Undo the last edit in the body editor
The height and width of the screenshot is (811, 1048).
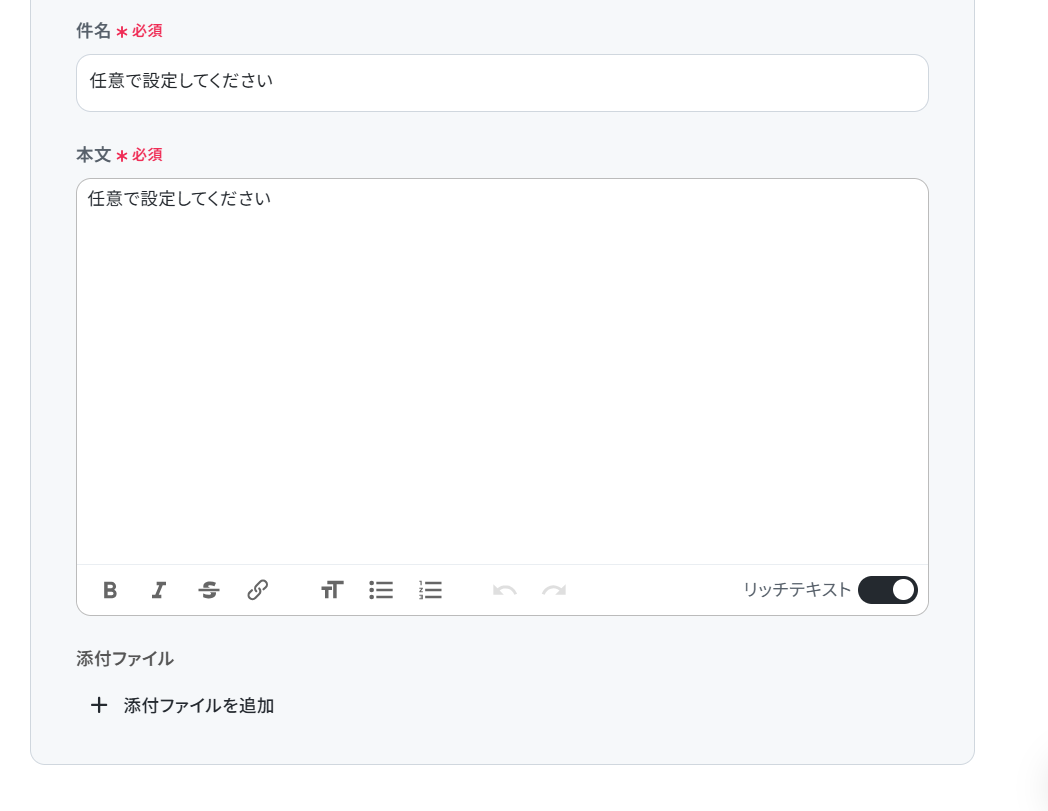pyautogui.click(x=505, y=590)
